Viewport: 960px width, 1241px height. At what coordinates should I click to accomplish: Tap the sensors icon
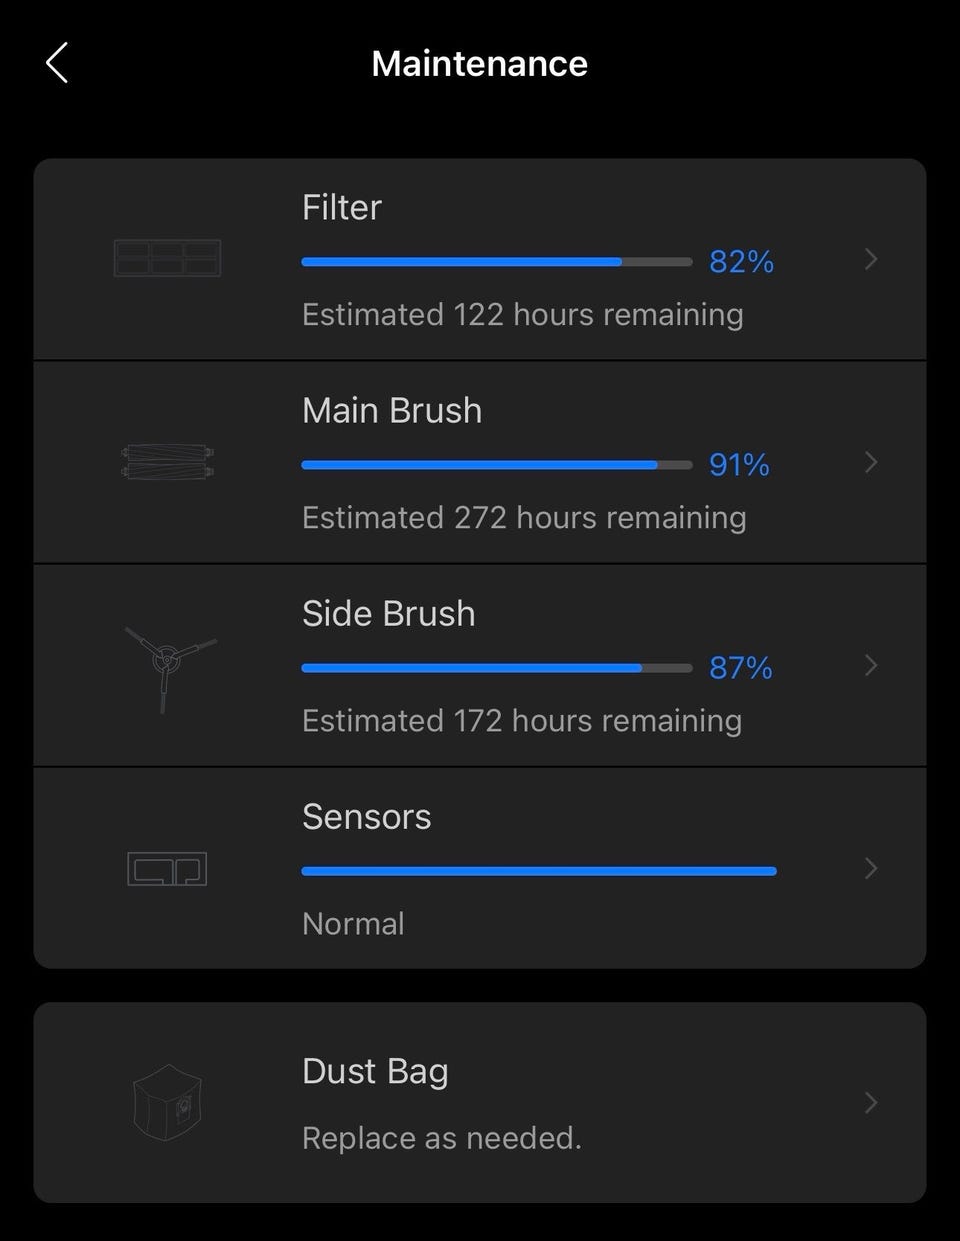(167, 868)
